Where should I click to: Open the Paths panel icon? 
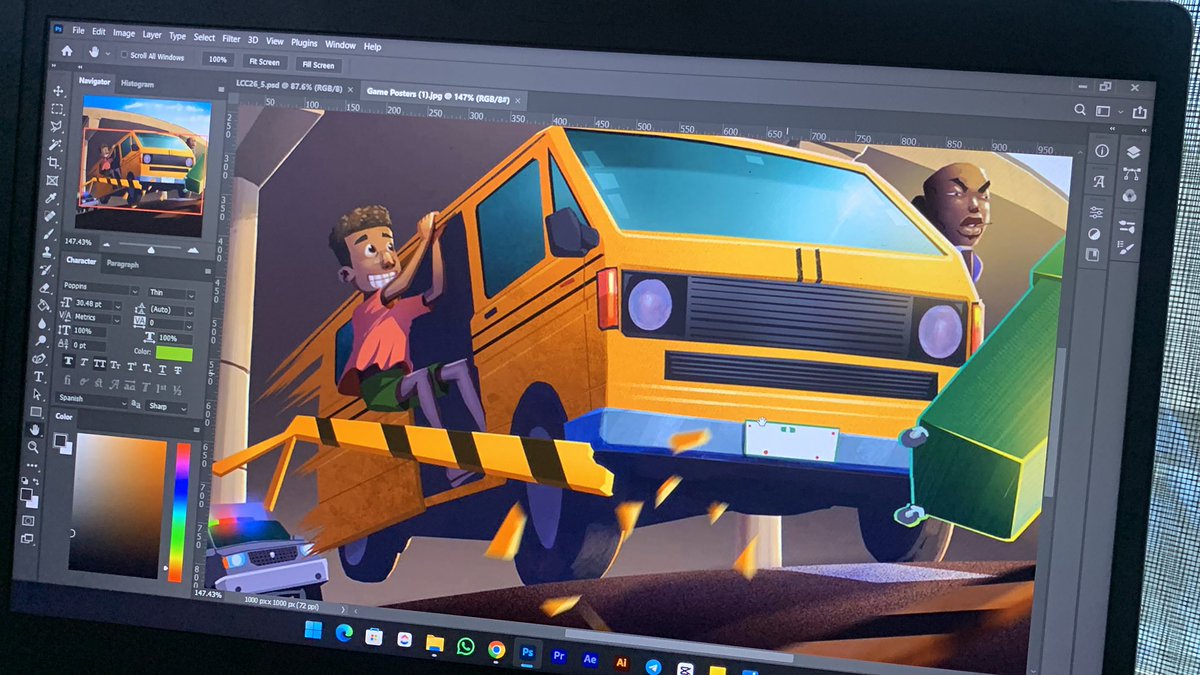[1131, 174]
